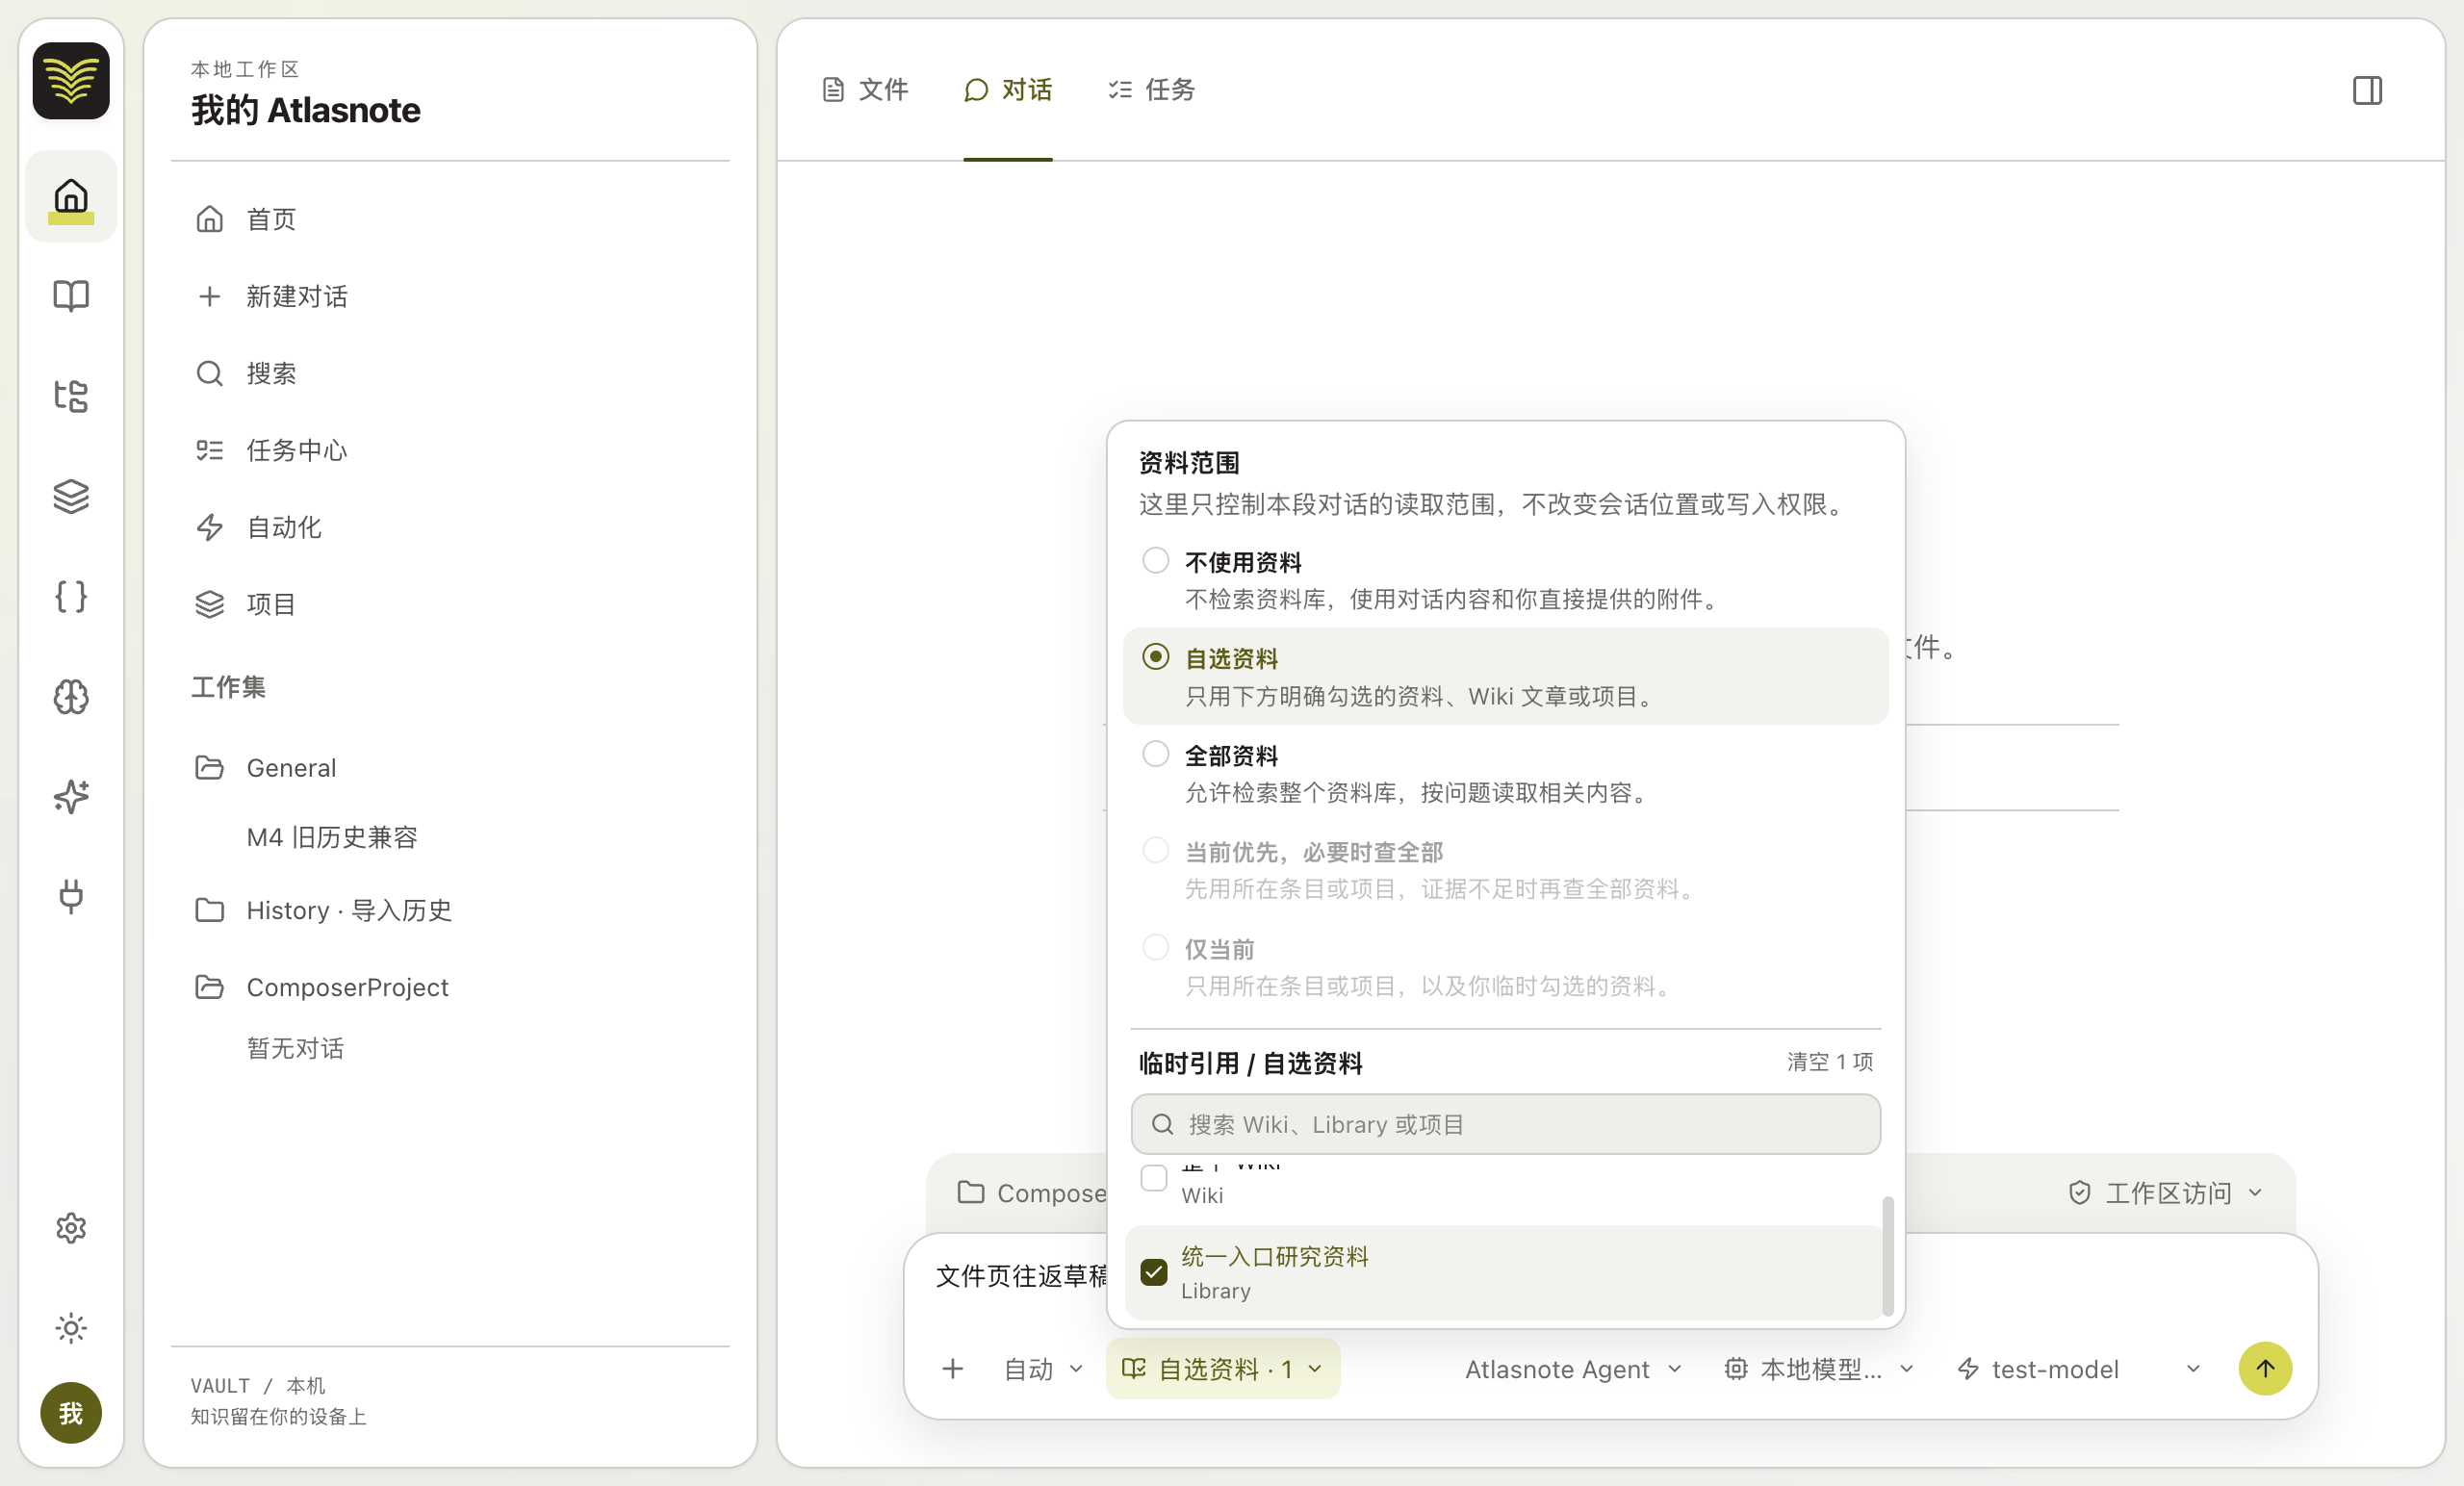Open 任务中心 in the sidebar
The width and height of the screenshot is (2464, 1486).
[450, 450]
